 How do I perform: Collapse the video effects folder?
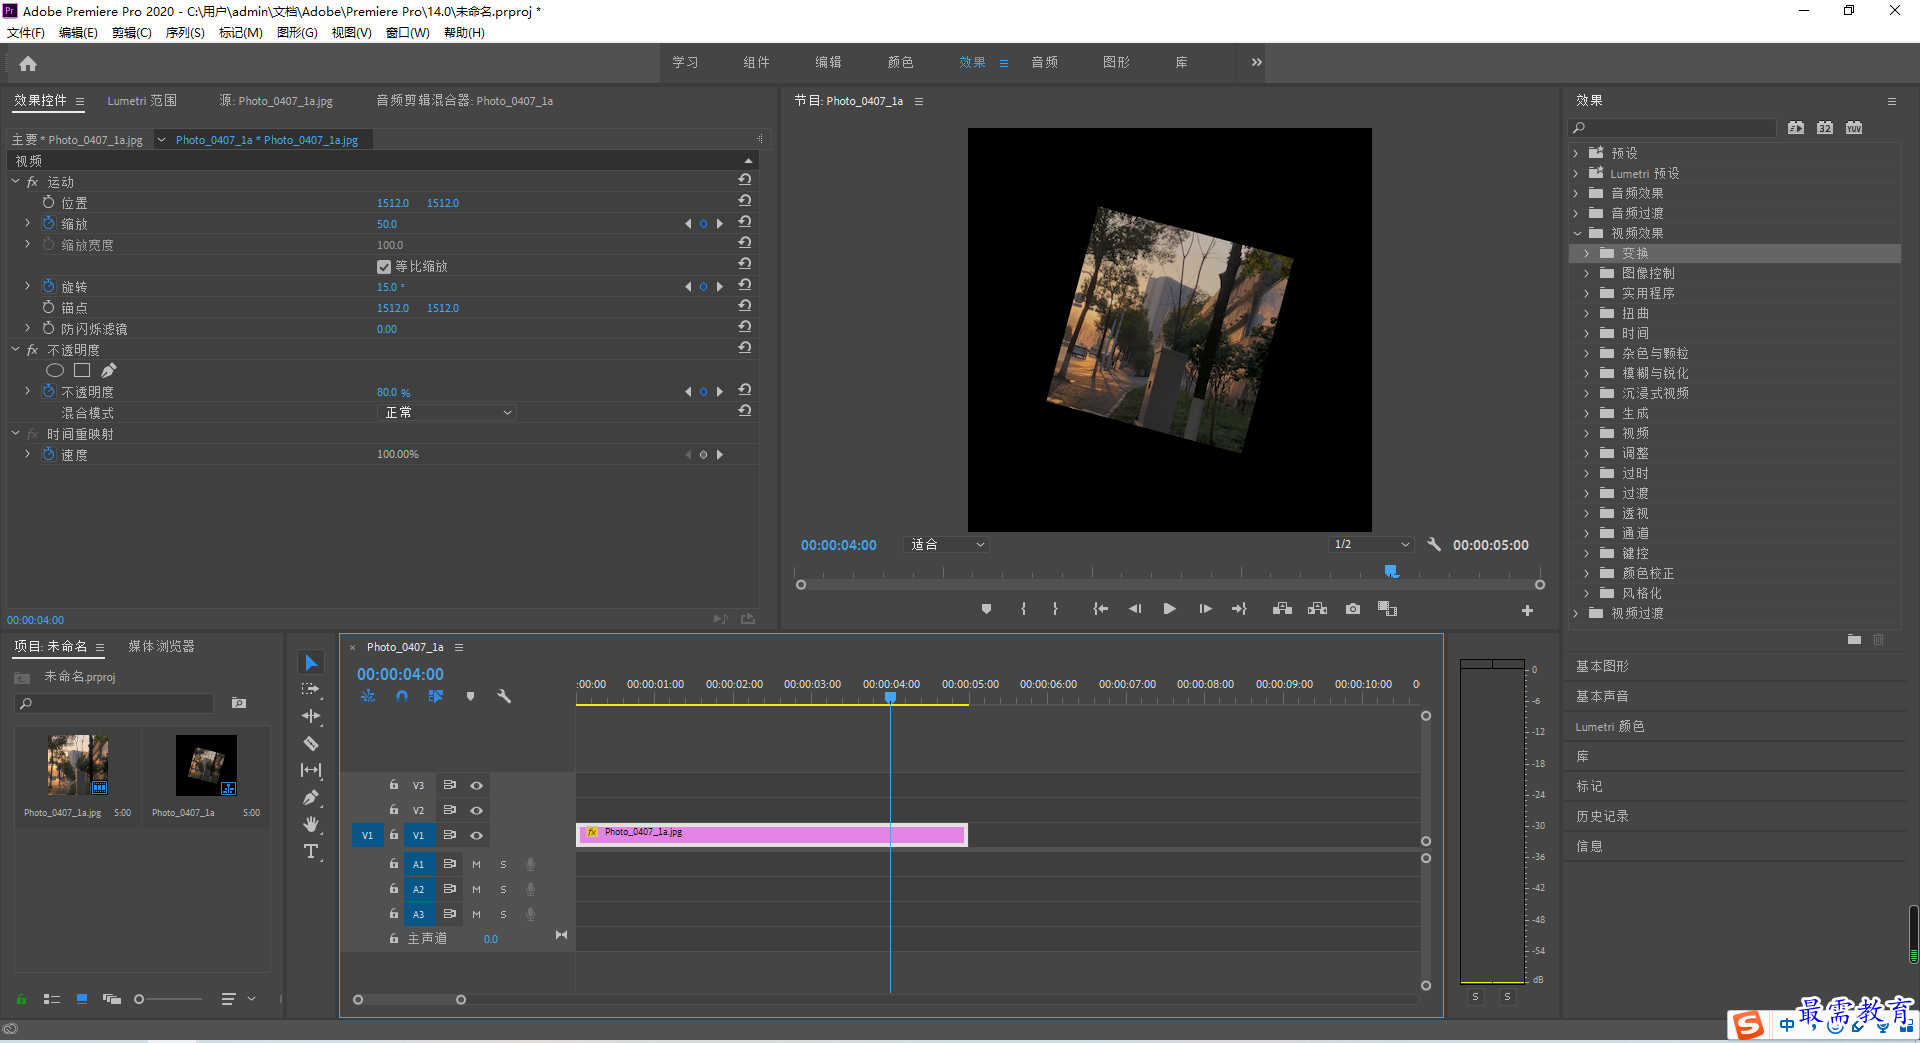1577,233
